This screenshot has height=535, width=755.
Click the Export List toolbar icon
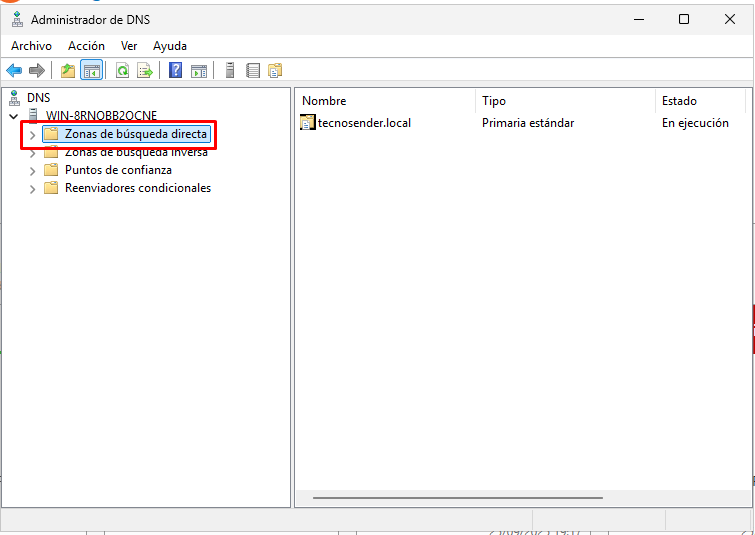click(x=145, y=70)
